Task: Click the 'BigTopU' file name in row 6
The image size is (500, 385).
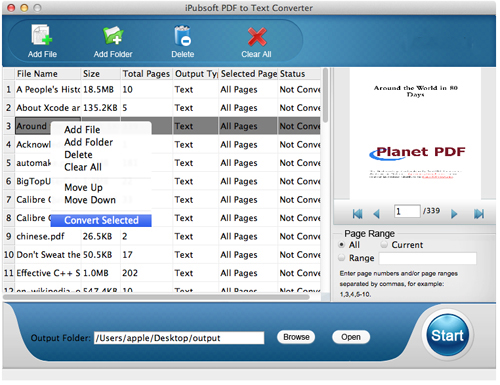Action: 33,181
